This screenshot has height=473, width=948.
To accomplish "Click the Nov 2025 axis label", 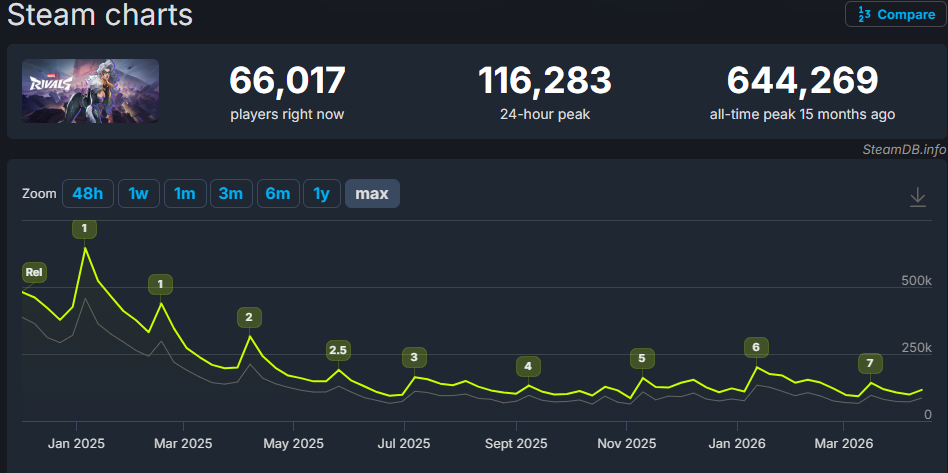I will tap(626, 443).
